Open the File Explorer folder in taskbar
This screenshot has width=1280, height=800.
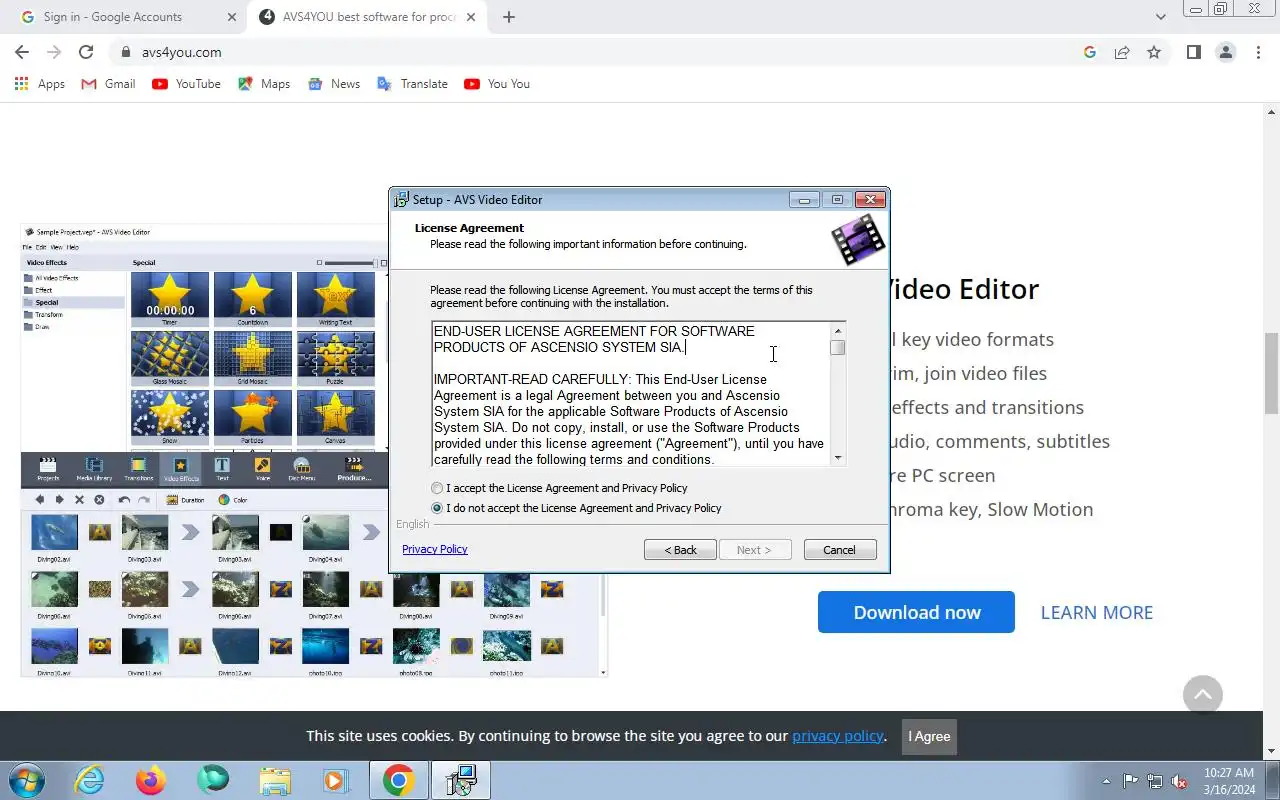[274, 780]
